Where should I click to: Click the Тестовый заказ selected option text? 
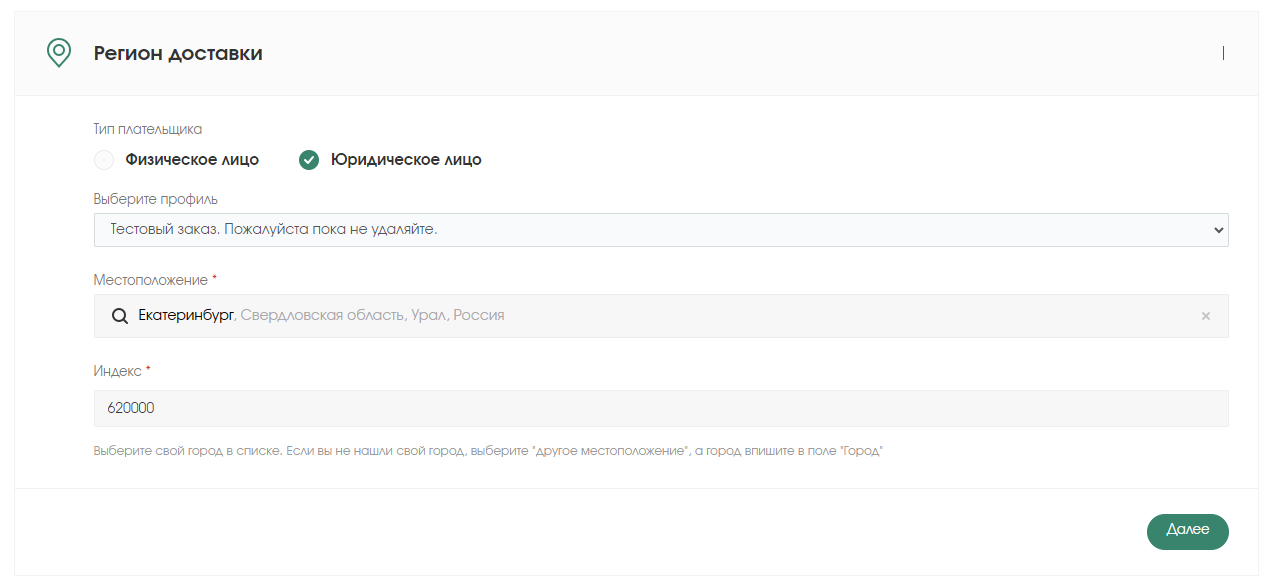pyautogui.click(x=274, y=230)
